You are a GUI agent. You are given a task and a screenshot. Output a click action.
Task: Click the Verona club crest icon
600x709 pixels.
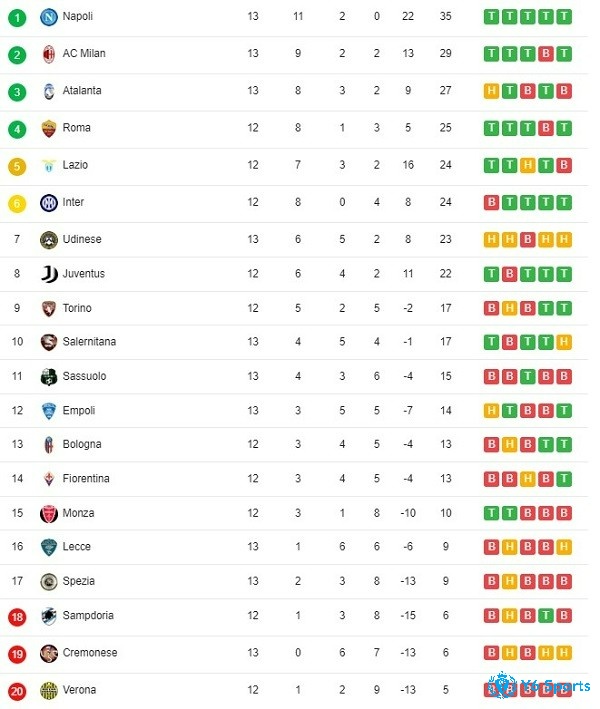click(x=49, y=690)
